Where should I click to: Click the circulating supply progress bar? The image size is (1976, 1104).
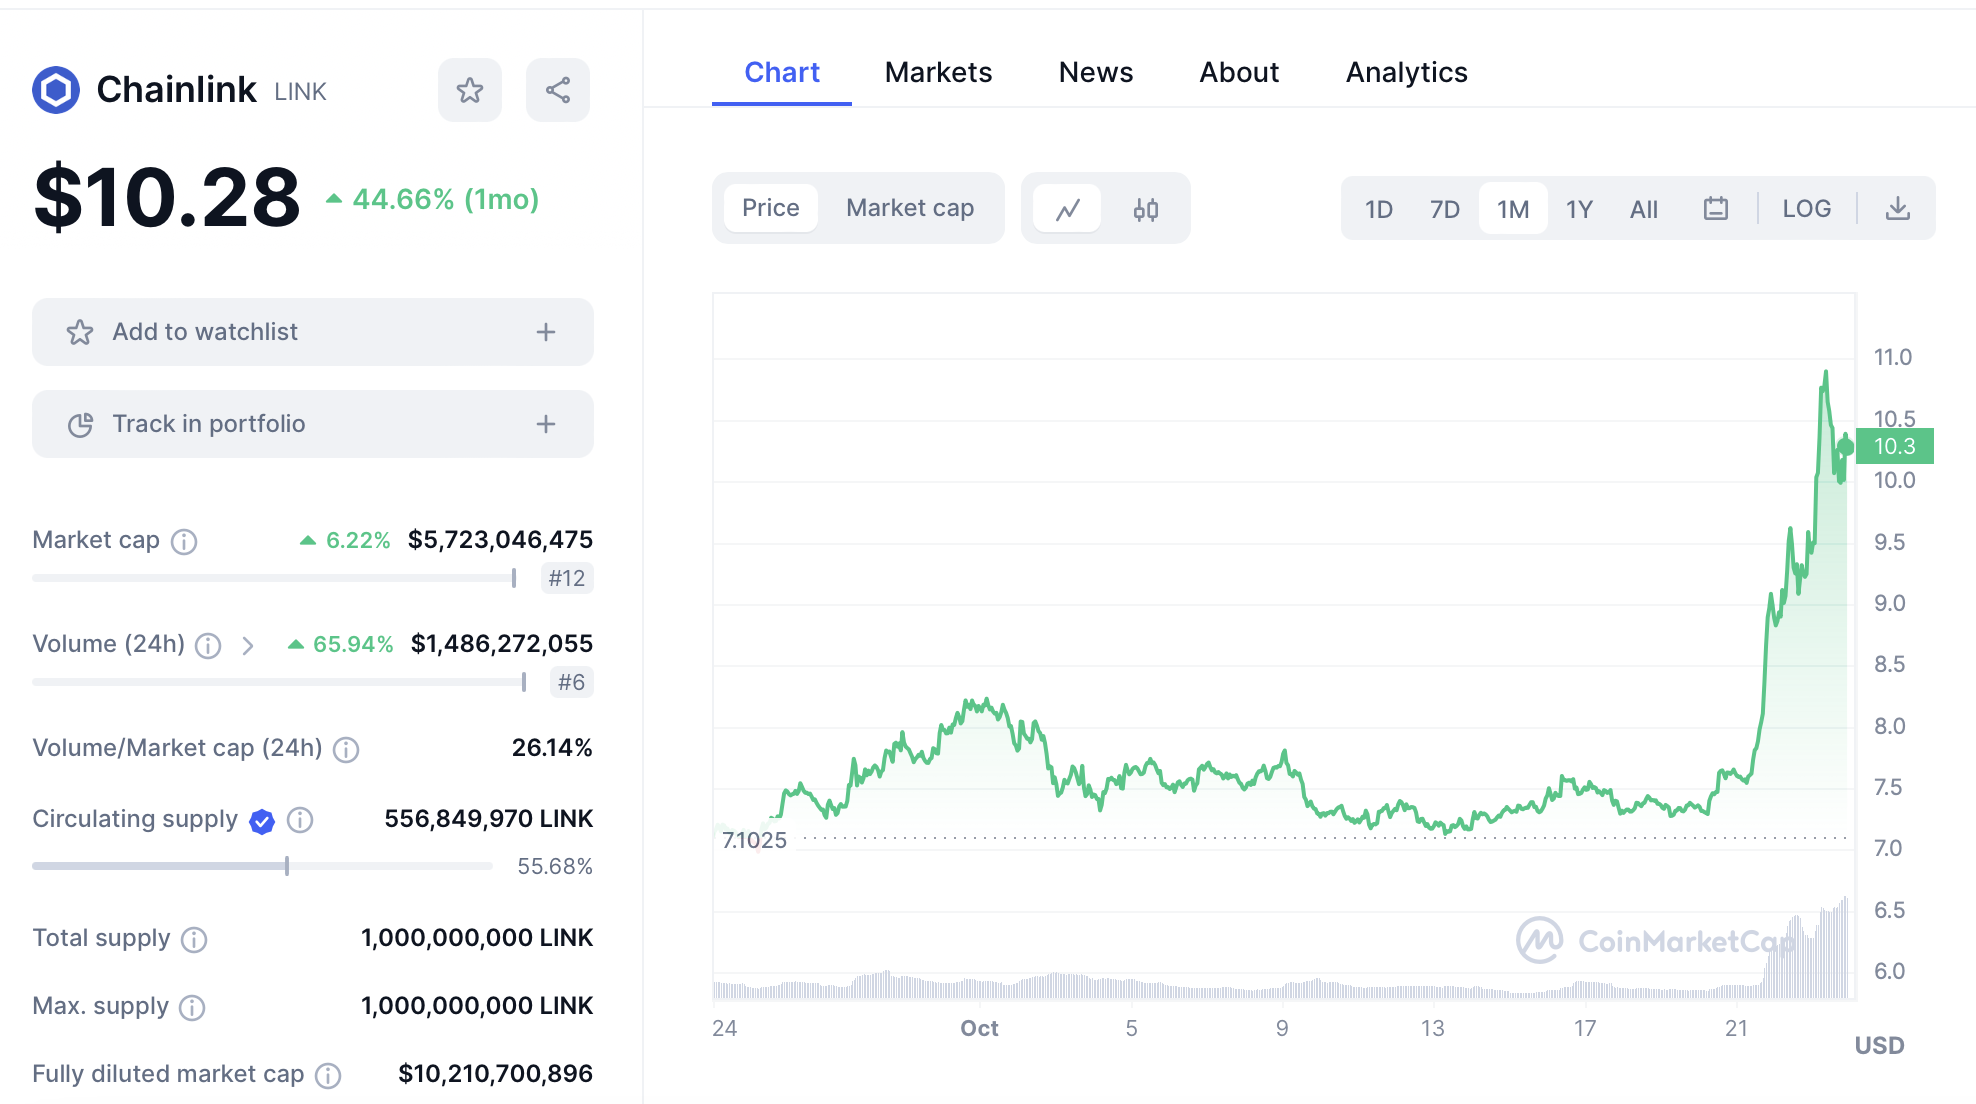tap(262, 866)
